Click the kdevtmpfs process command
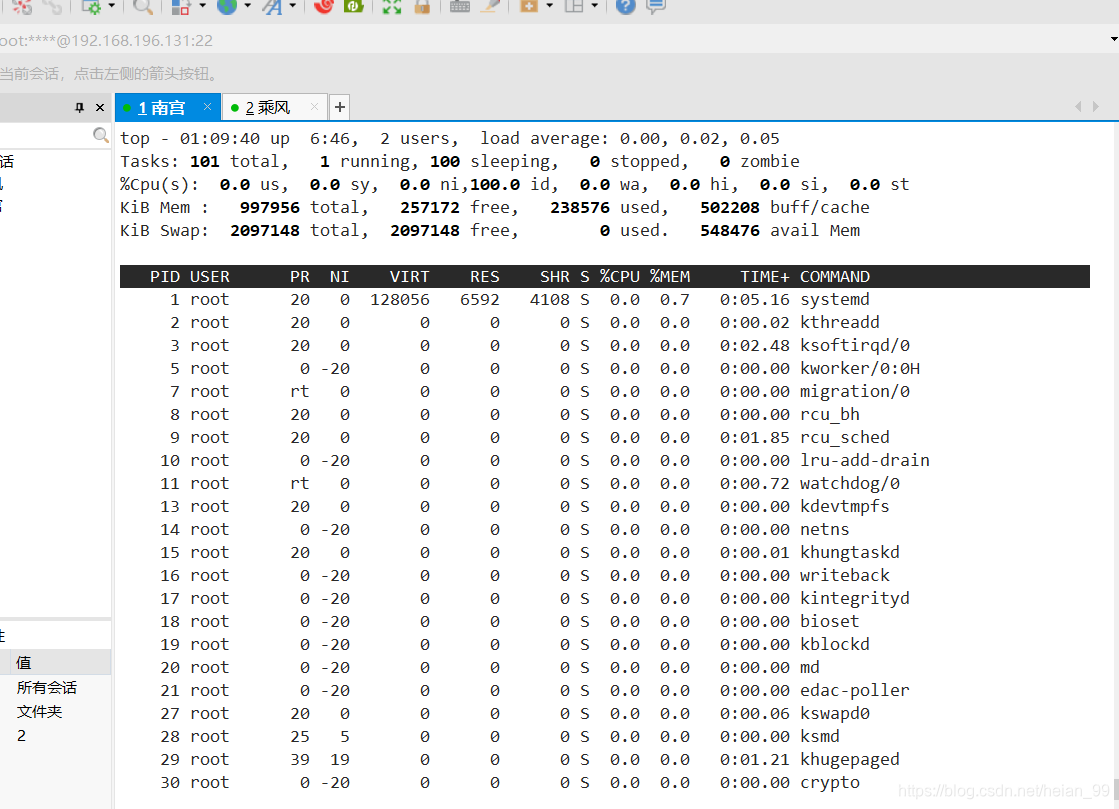Screen dimensions: 1119x809 tap(844, 507)
